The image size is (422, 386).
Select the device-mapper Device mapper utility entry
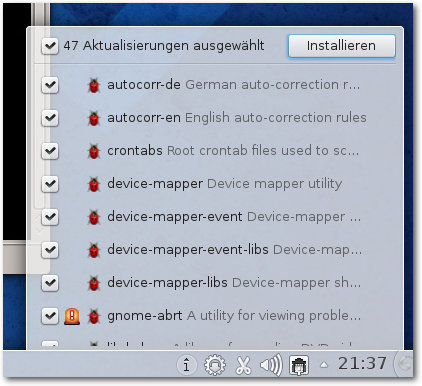tap(225, 184)
